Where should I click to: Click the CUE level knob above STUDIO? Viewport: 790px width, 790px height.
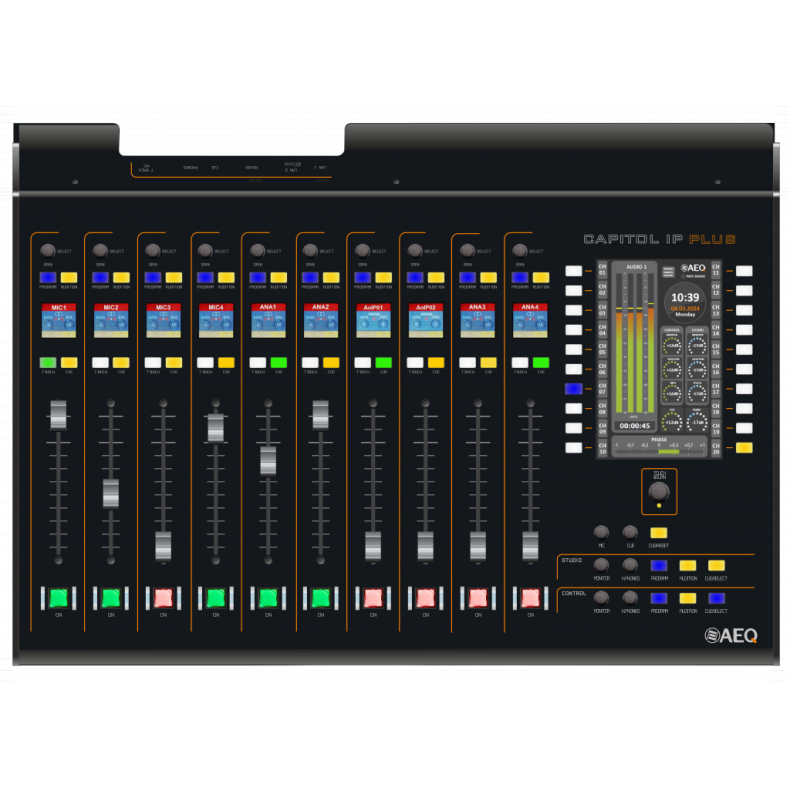630,532
